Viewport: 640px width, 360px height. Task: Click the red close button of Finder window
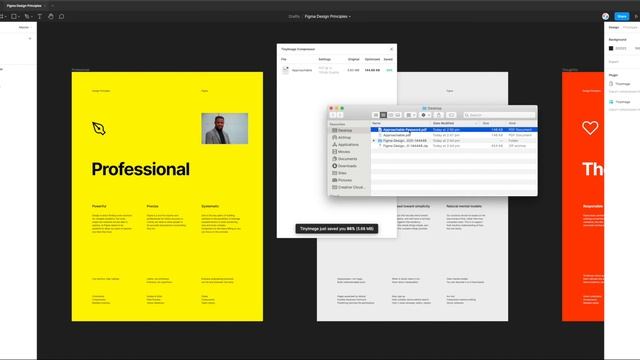point(331,108)
